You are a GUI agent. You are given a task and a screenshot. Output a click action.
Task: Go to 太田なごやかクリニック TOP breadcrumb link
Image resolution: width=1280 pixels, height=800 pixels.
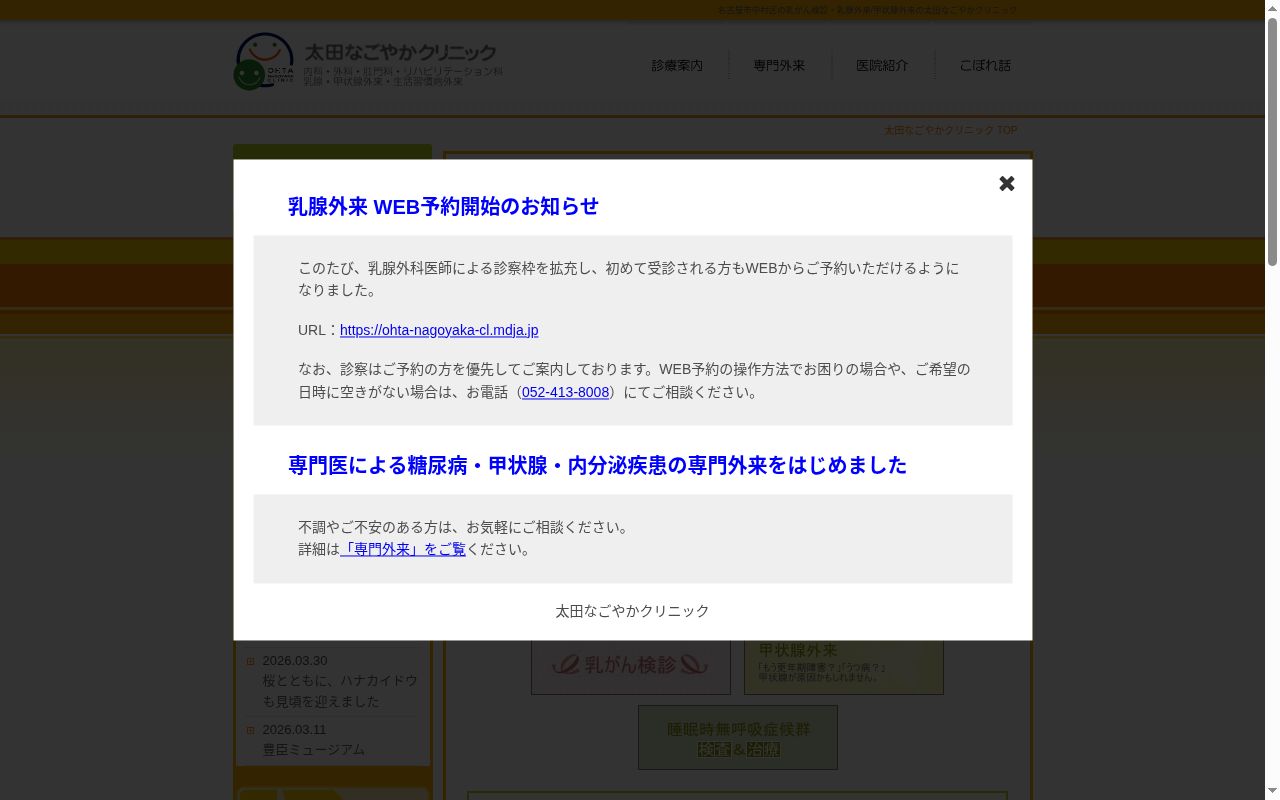click(950, 130)
